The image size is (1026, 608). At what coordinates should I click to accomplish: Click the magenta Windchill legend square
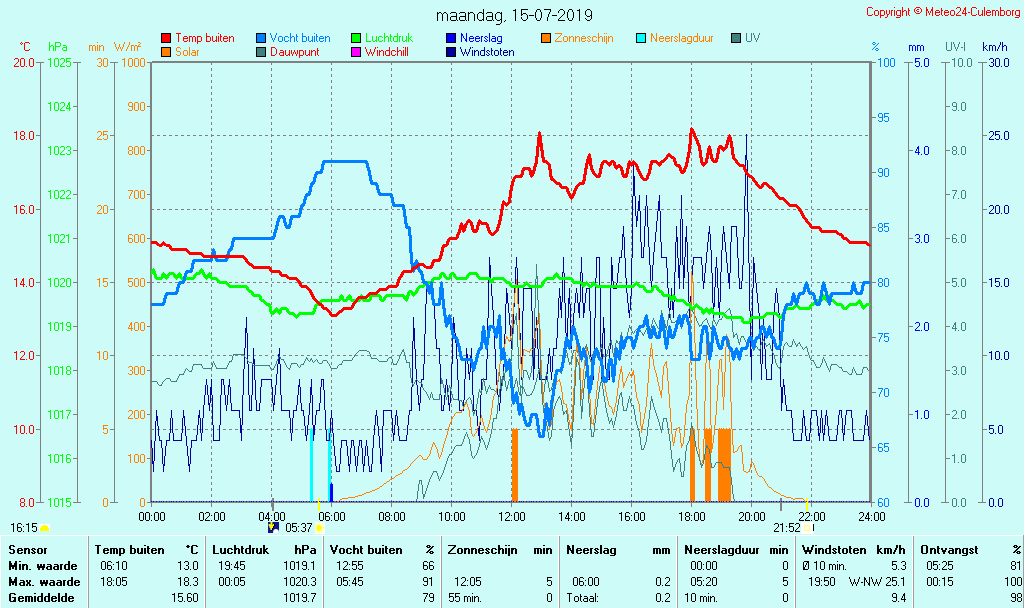coord(356,52)
